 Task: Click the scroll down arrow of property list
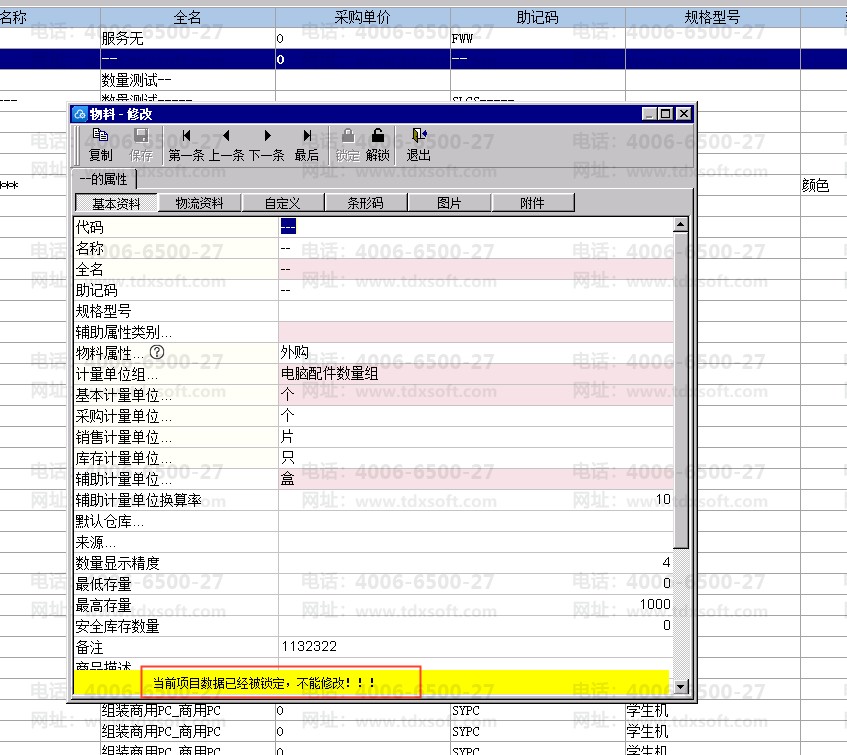tap(681, 686)
